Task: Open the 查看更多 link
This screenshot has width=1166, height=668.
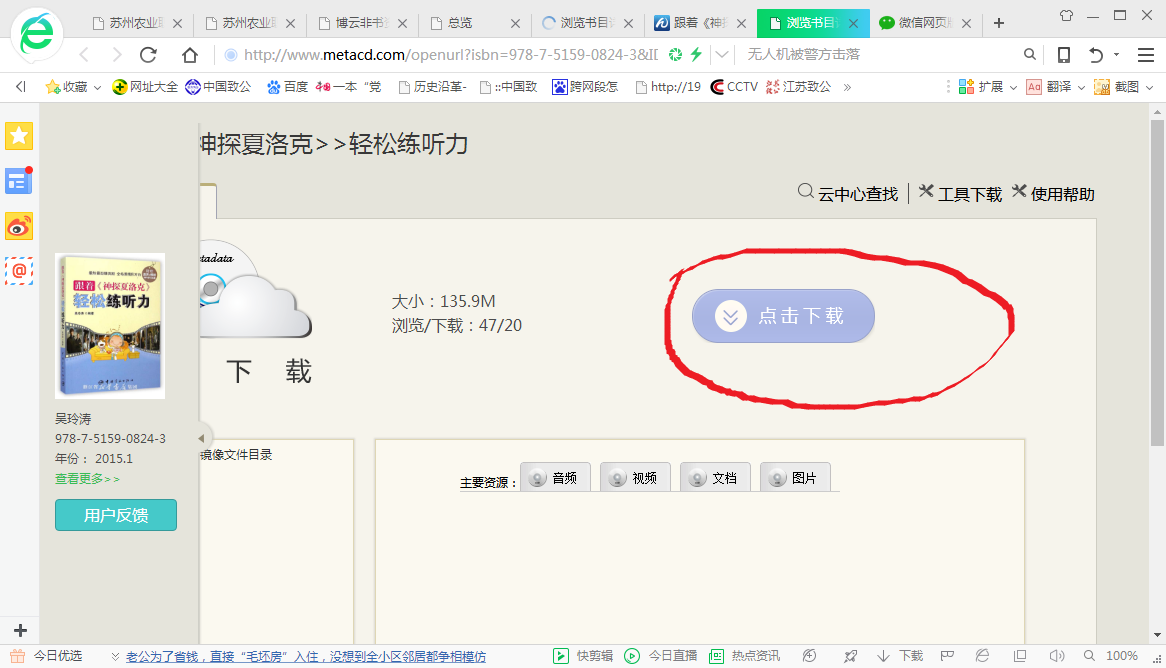Action: (x=87, y=479)
